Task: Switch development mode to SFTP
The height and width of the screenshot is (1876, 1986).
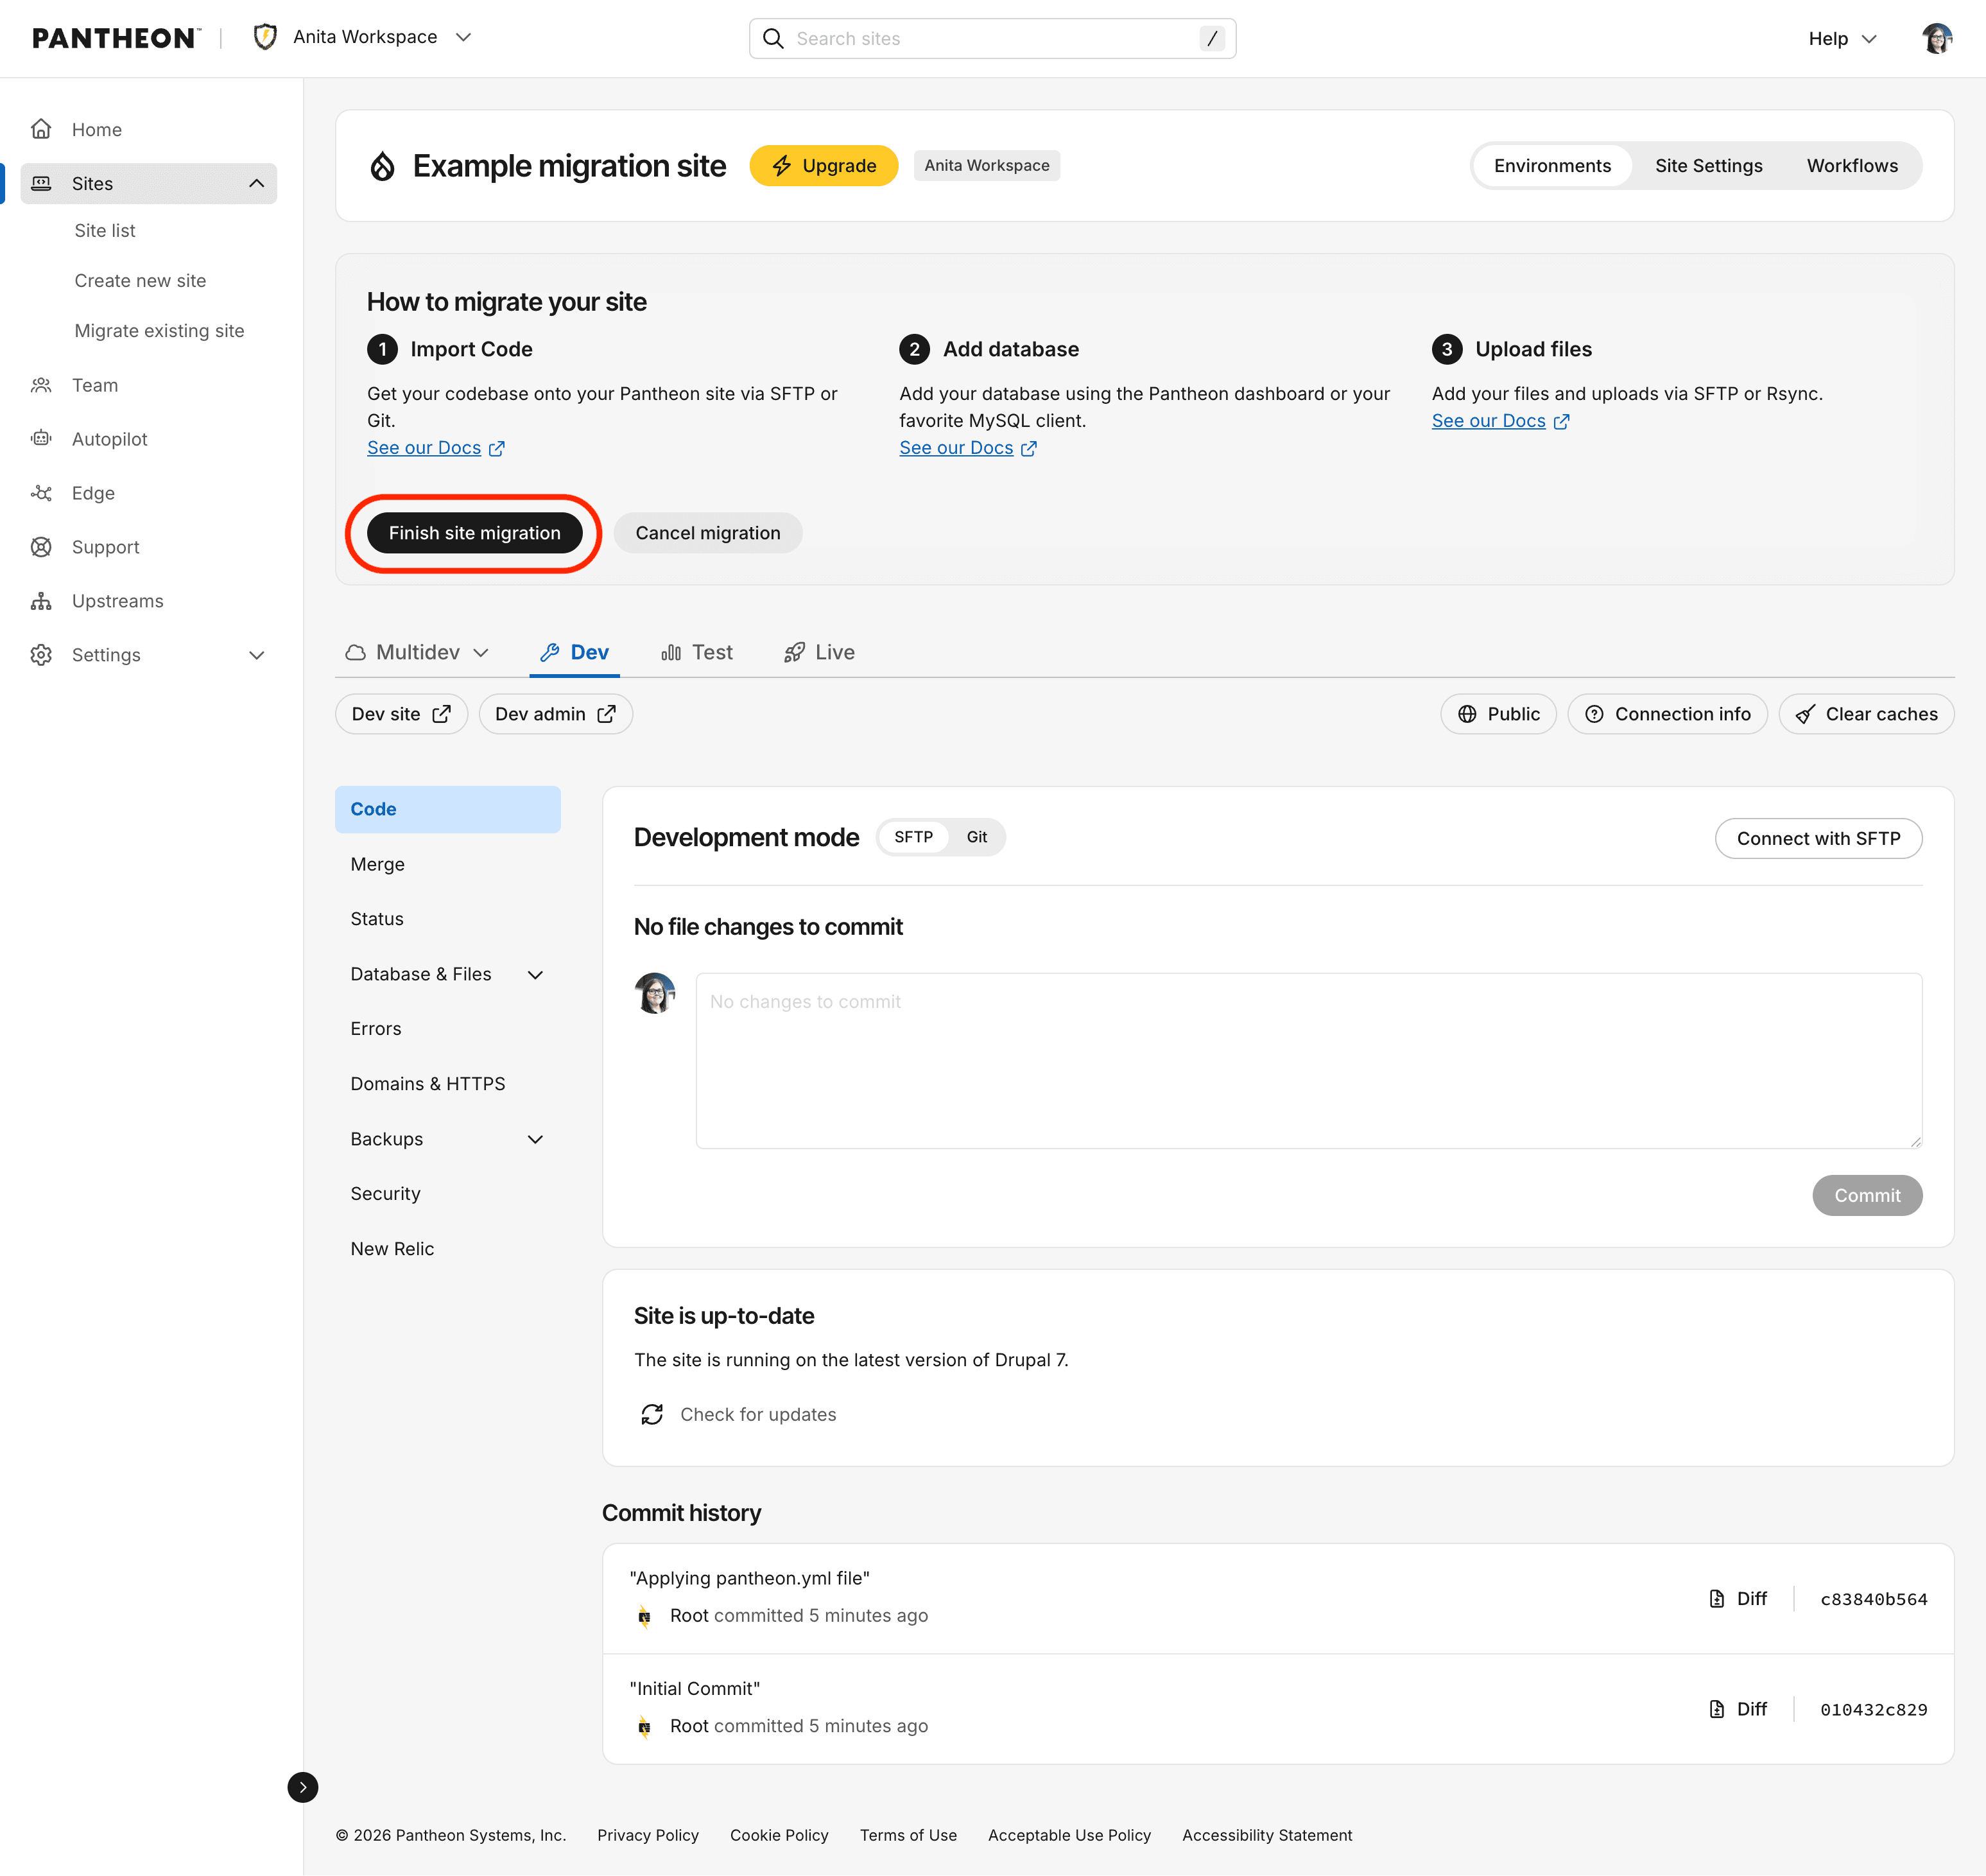Action: pyautogui.click(x=913, y=837)
